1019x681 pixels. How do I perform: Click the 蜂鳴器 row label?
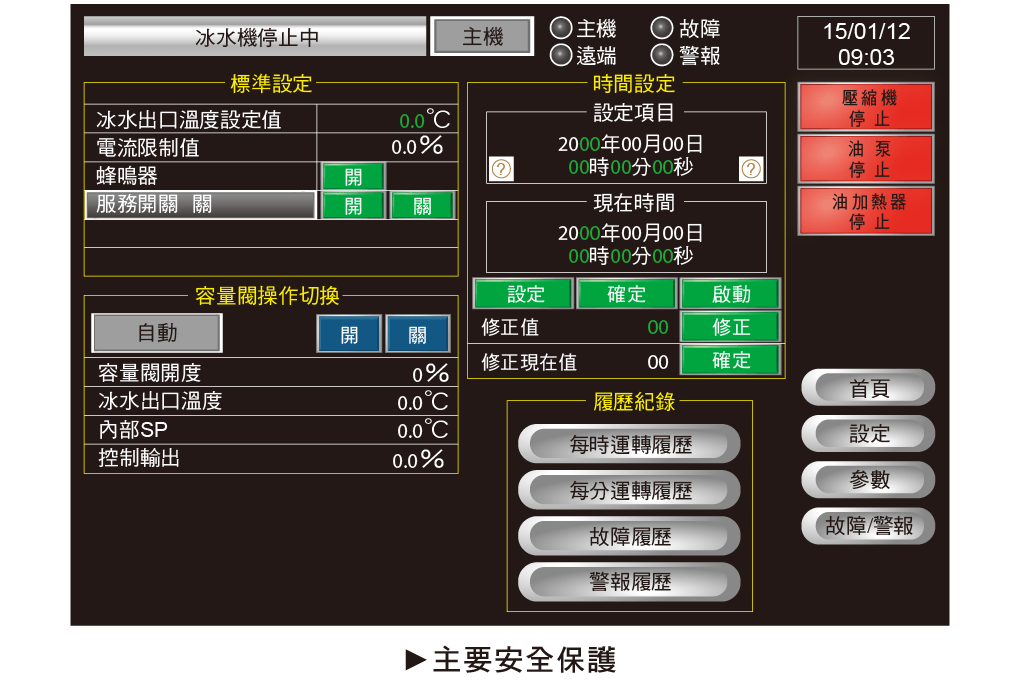pyautogui.click(x=127, y=176)
